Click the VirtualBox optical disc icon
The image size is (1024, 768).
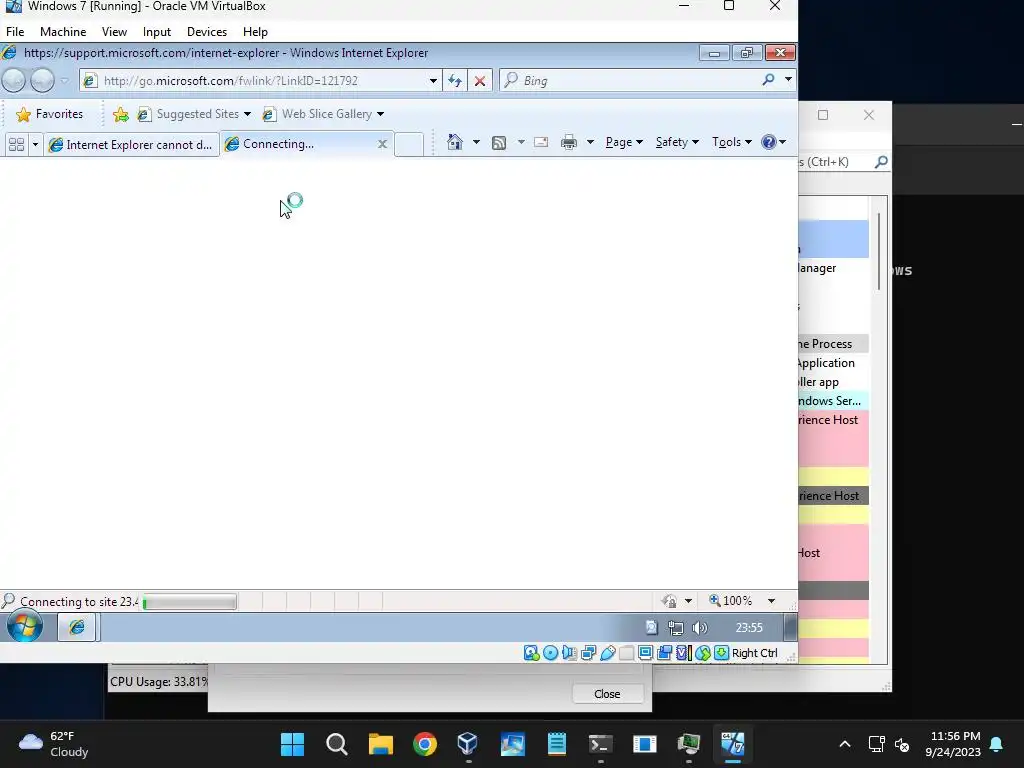point(551,653)
